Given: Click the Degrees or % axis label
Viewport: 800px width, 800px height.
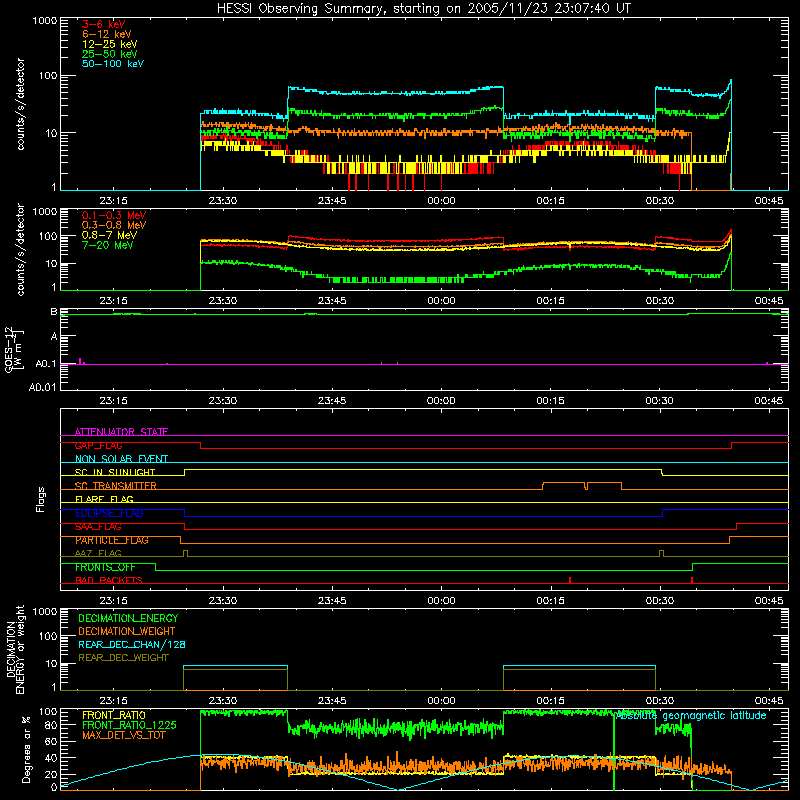Looking at the screenshot, I should click(26, 750).
